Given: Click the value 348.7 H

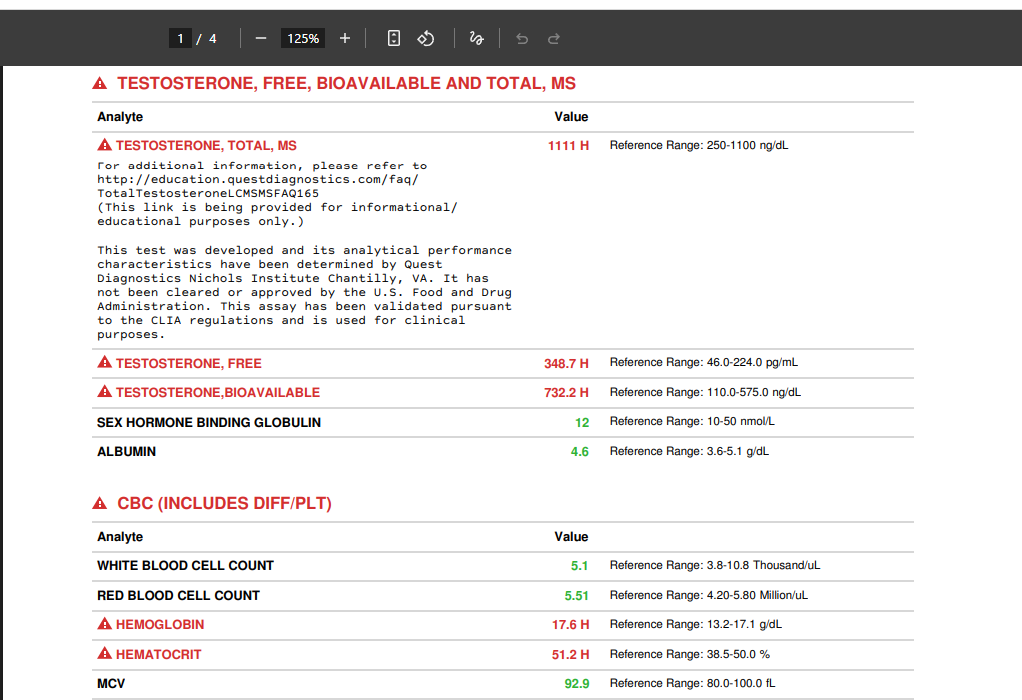Looking at the screenshot, I should [566, 364].
